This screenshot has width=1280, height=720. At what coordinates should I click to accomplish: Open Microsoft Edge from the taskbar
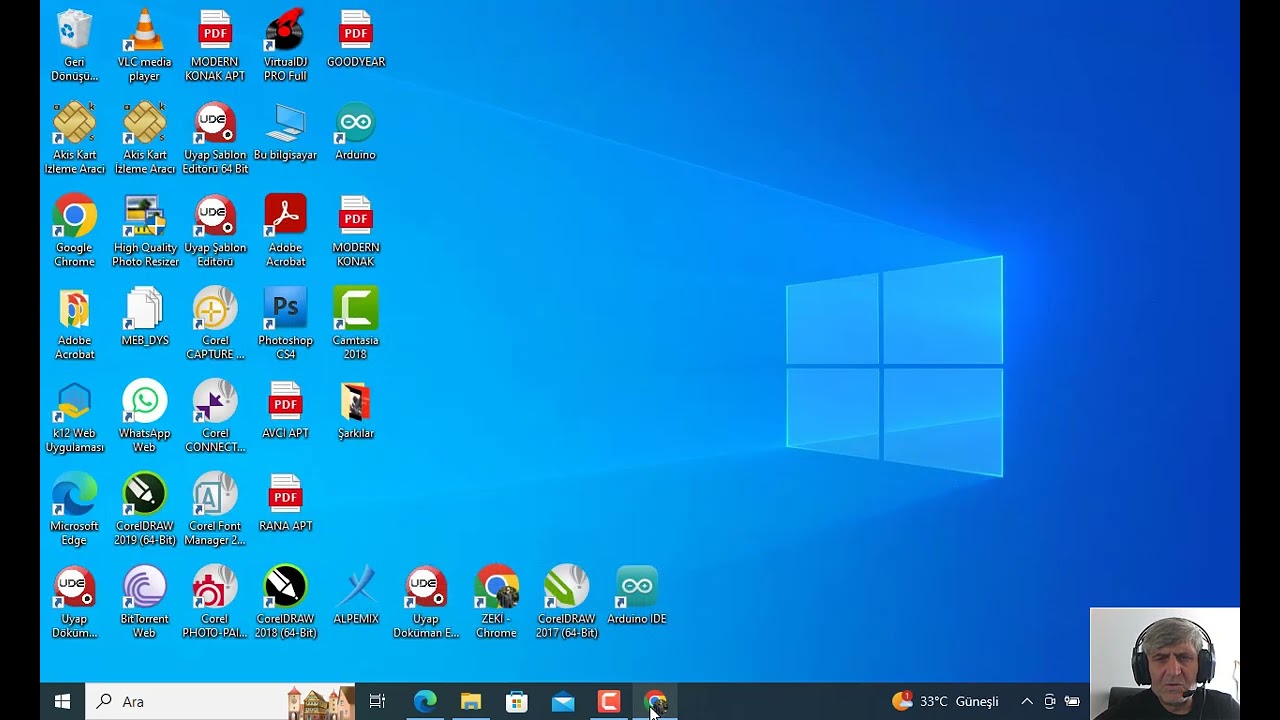(425, 702)
